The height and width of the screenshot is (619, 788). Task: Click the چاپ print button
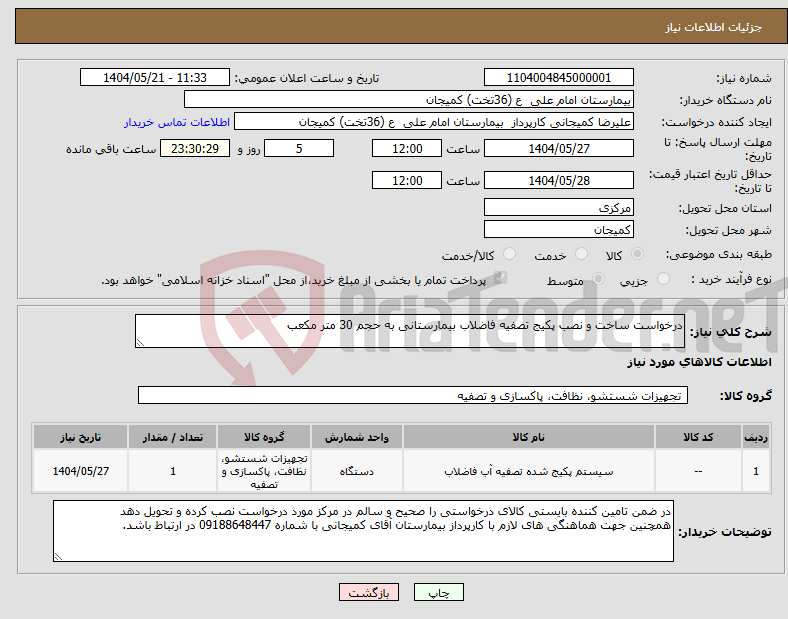[438, 592]
